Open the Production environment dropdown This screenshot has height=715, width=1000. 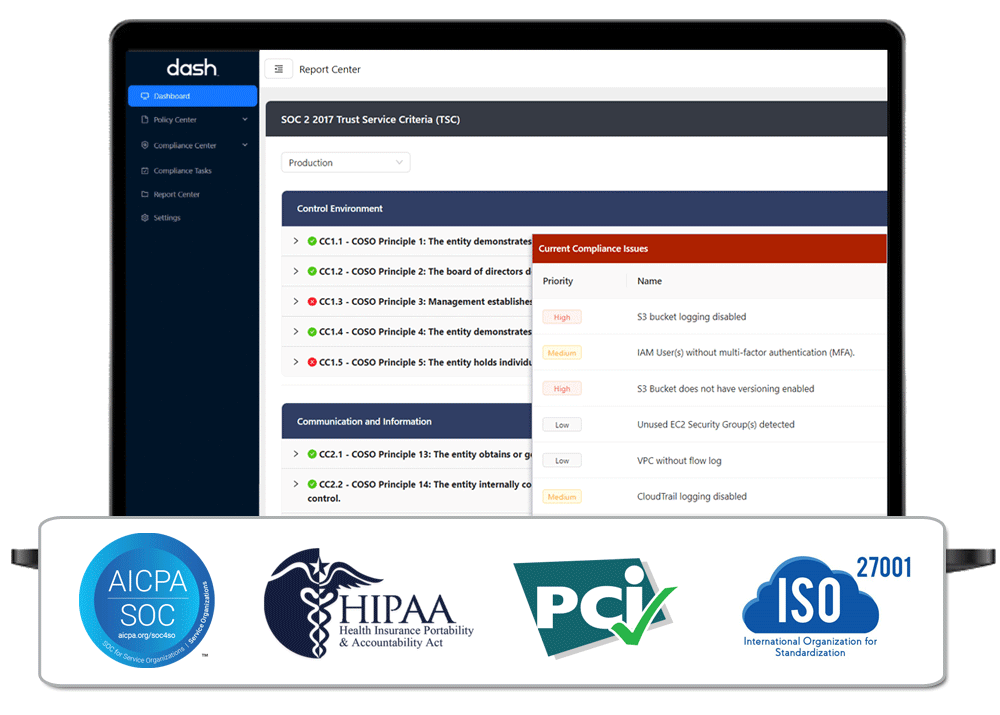345,161
